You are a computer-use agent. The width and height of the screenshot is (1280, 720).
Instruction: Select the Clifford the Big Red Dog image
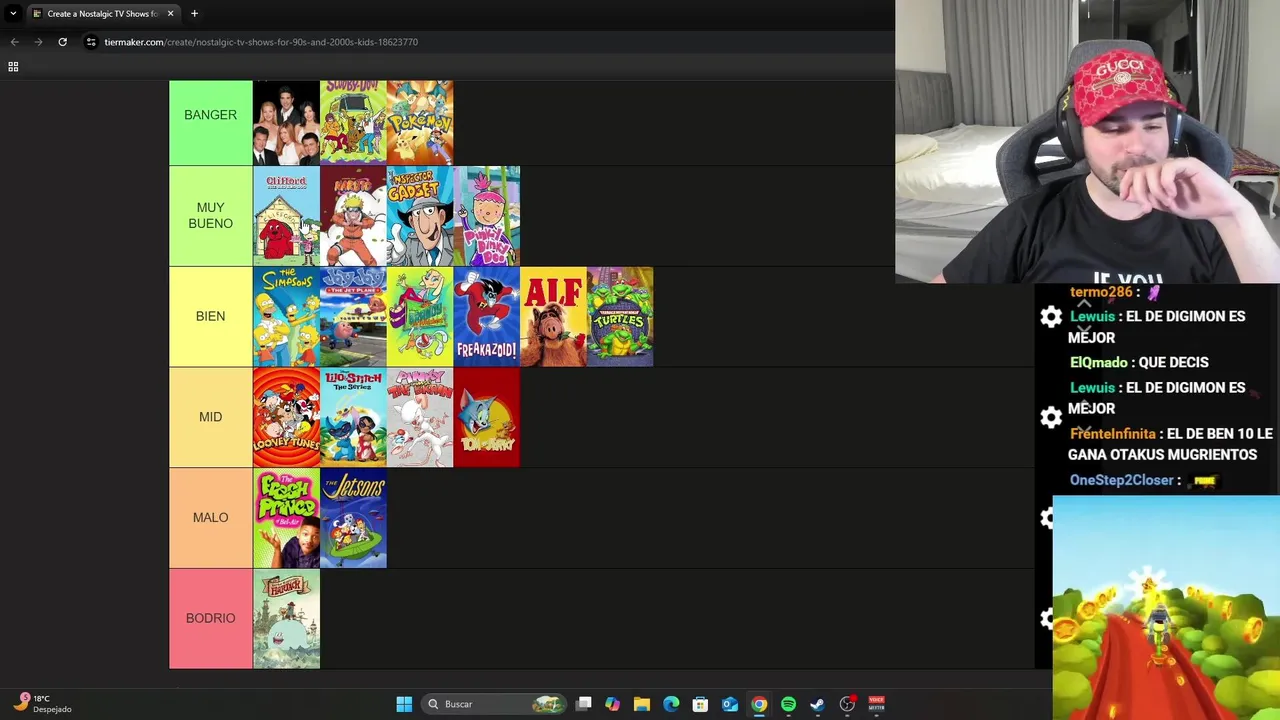[x=286, y=216]
